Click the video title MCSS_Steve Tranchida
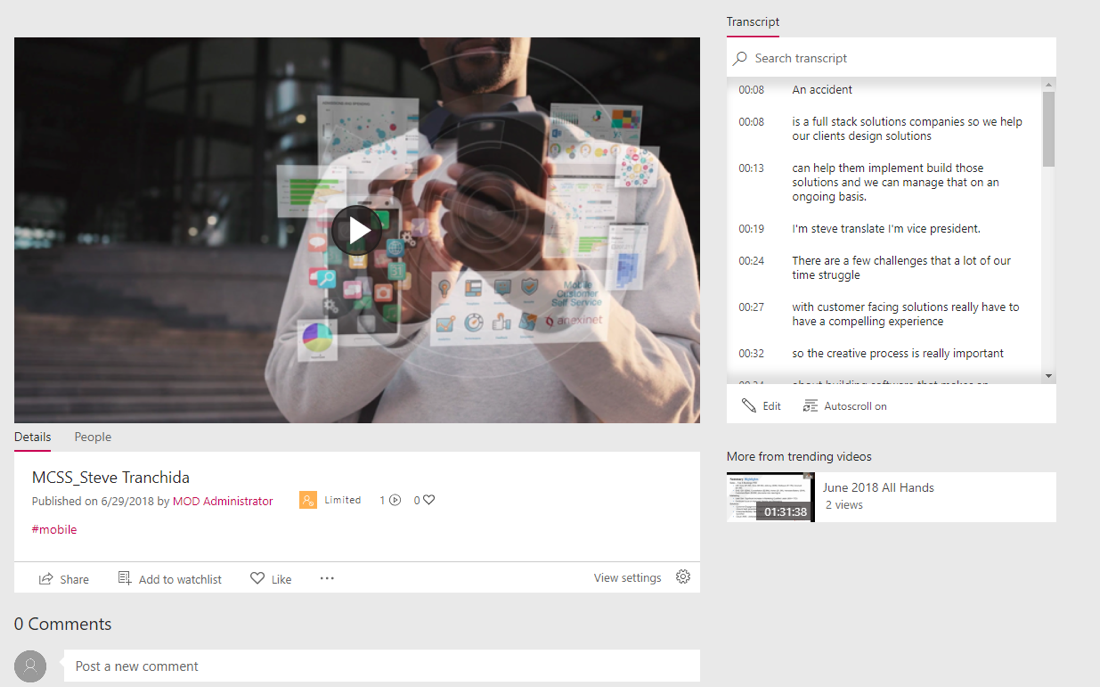The image size is (1100, 687). tap(111, 477)
